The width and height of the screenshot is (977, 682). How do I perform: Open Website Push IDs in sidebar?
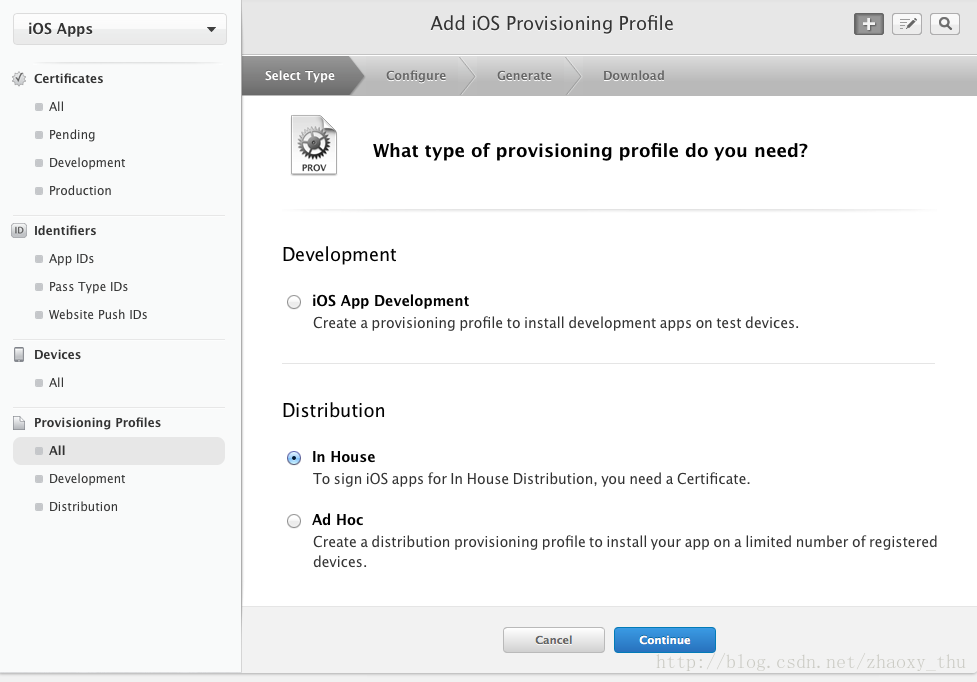tap(98, 315)
